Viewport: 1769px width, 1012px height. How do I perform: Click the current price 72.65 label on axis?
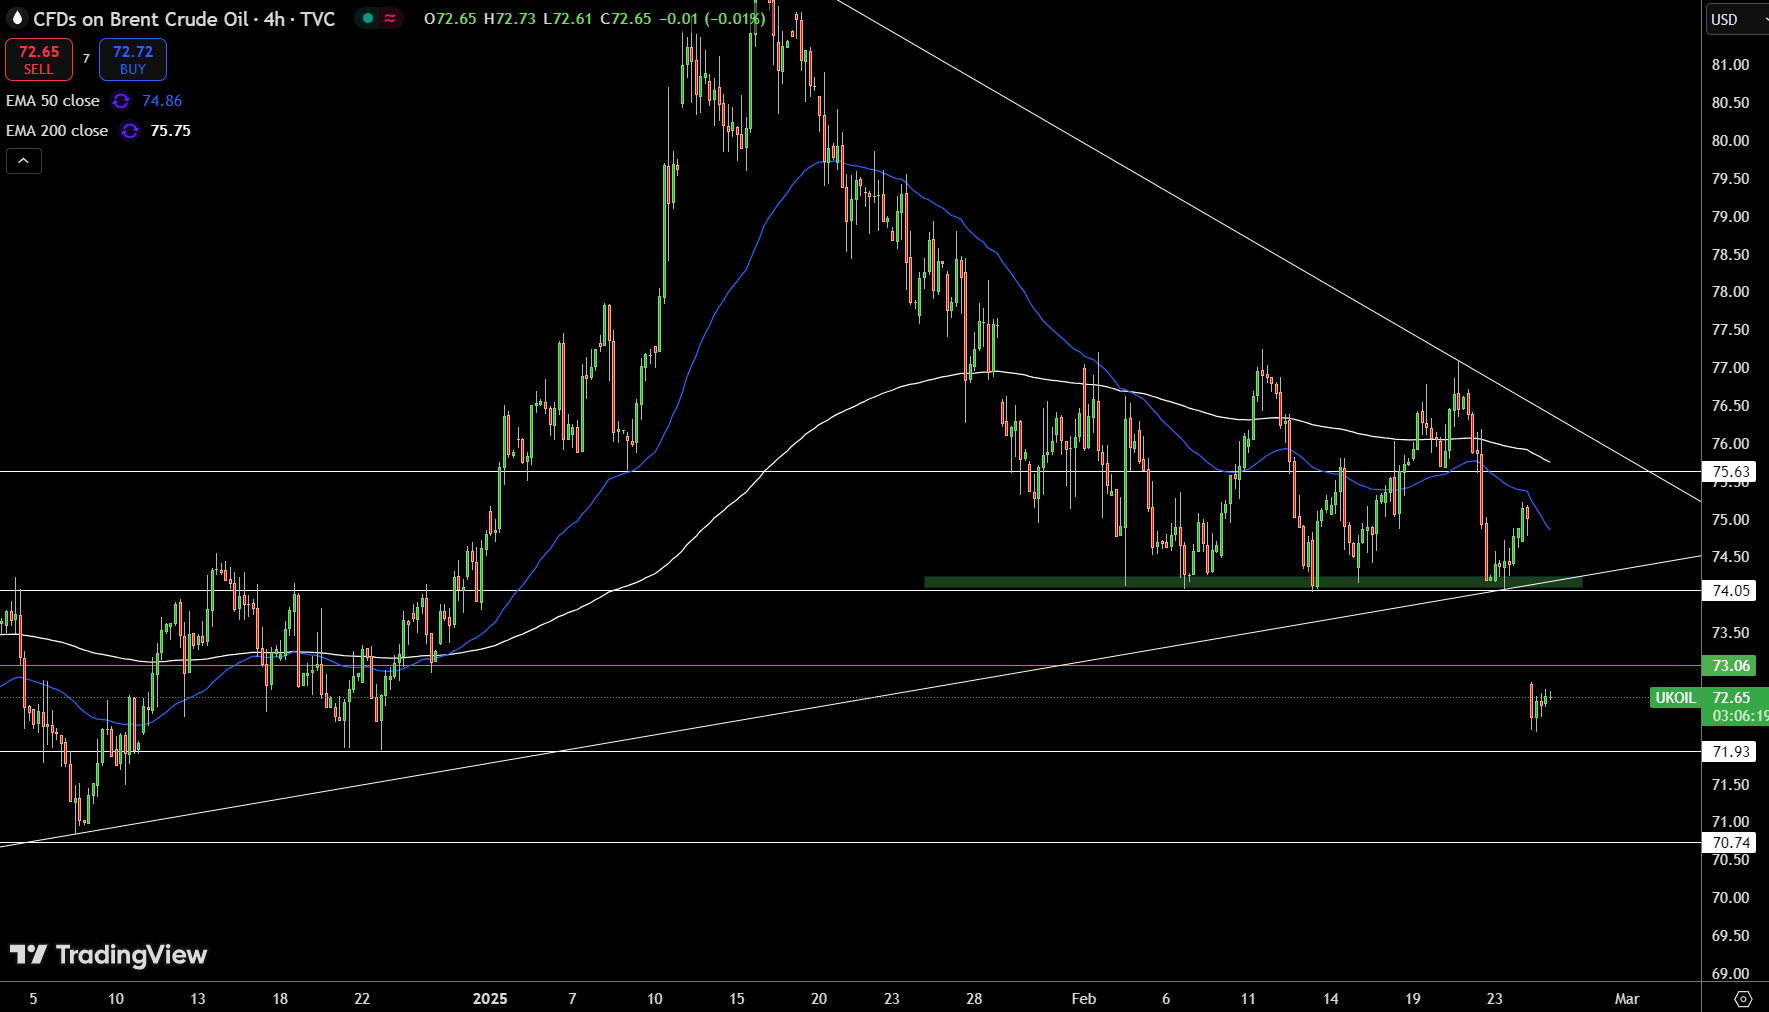tap(1731, 698)
